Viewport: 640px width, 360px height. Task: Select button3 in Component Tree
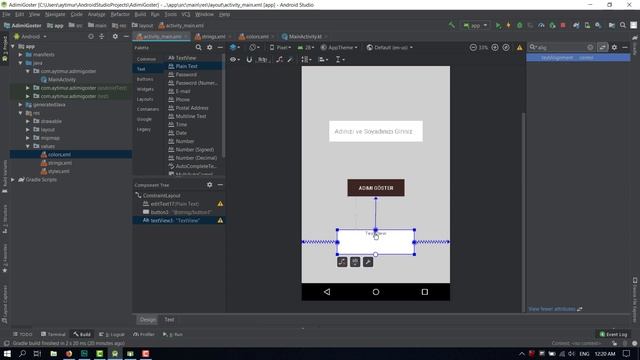click(x=178, y=212)
